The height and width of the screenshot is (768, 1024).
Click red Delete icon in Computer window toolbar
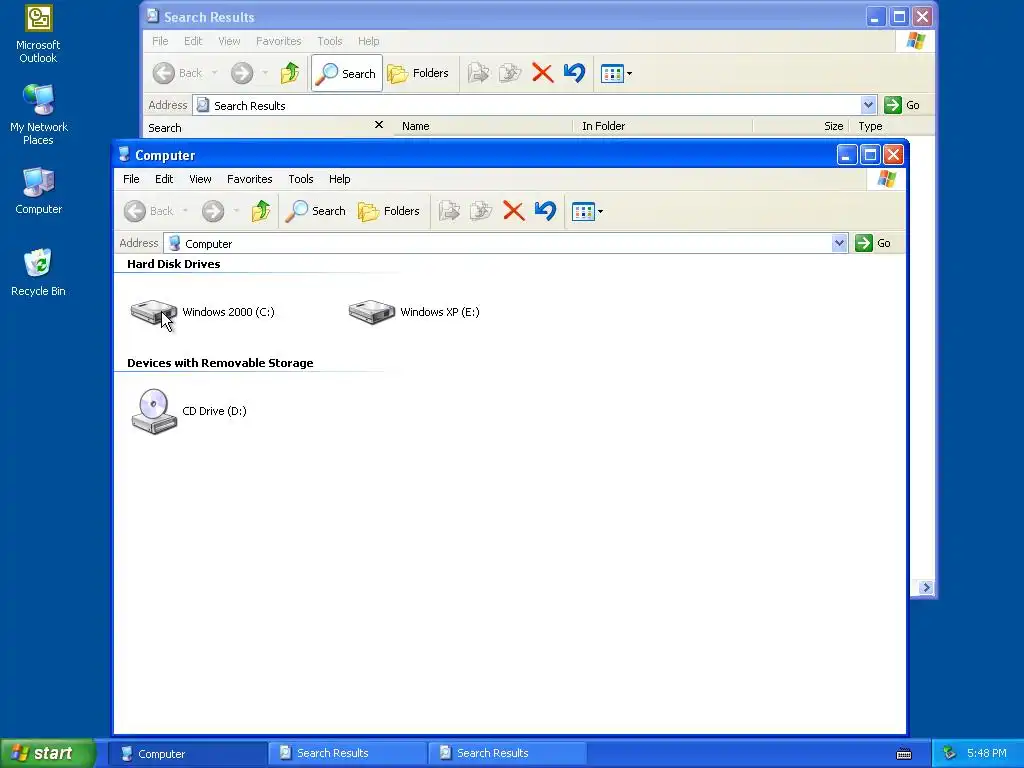pos(514,211)
